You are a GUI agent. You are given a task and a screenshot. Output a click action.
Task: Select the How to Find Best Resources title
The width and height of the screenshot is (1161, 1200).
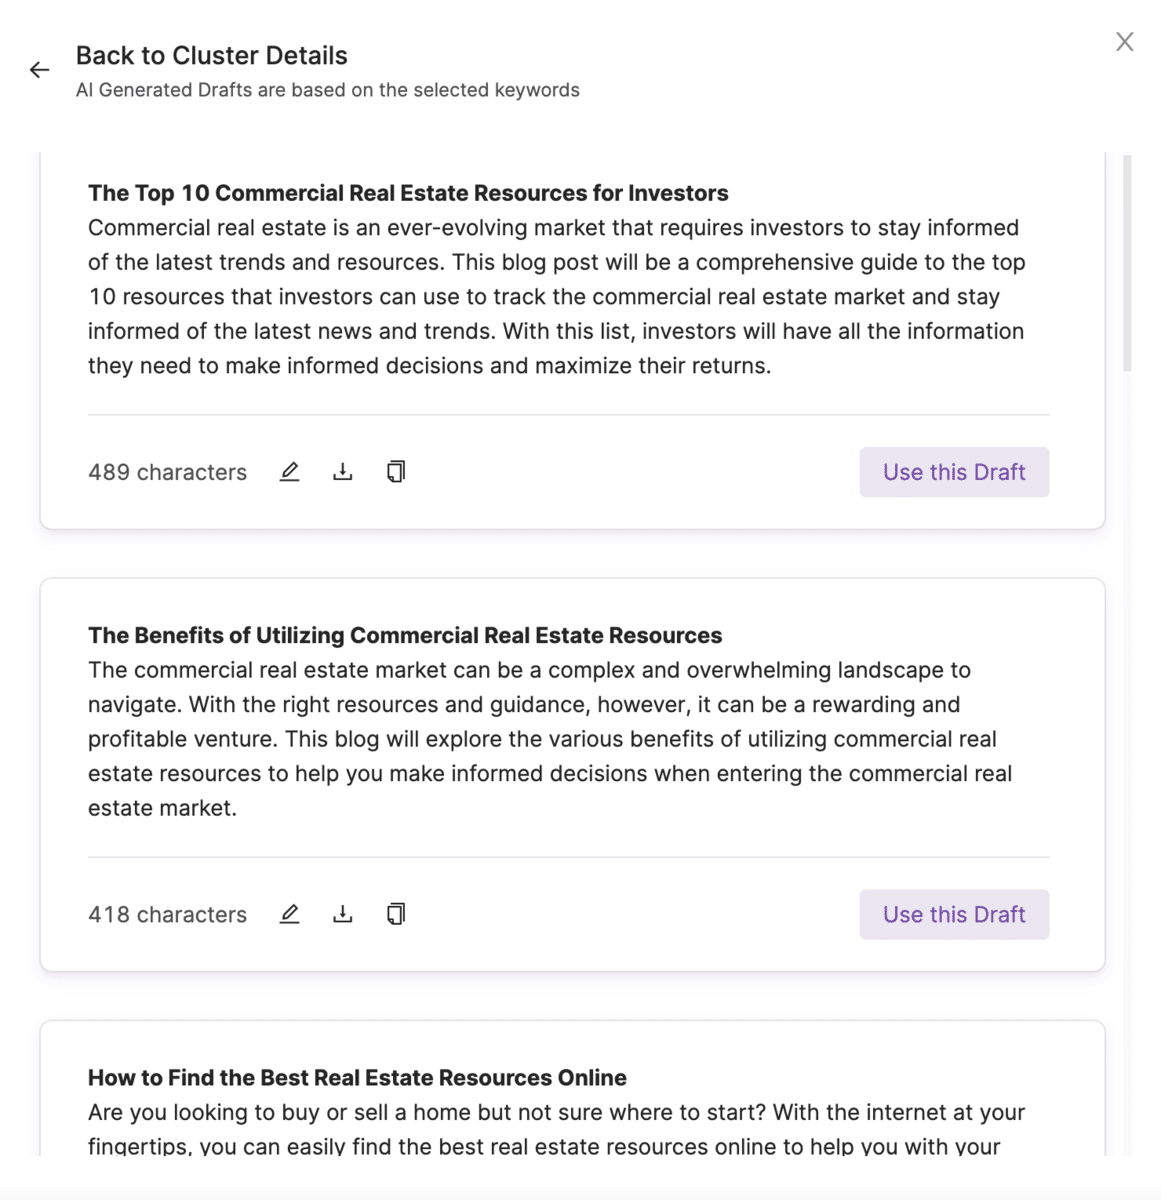pyautogui.click(x=357, y=1078)
